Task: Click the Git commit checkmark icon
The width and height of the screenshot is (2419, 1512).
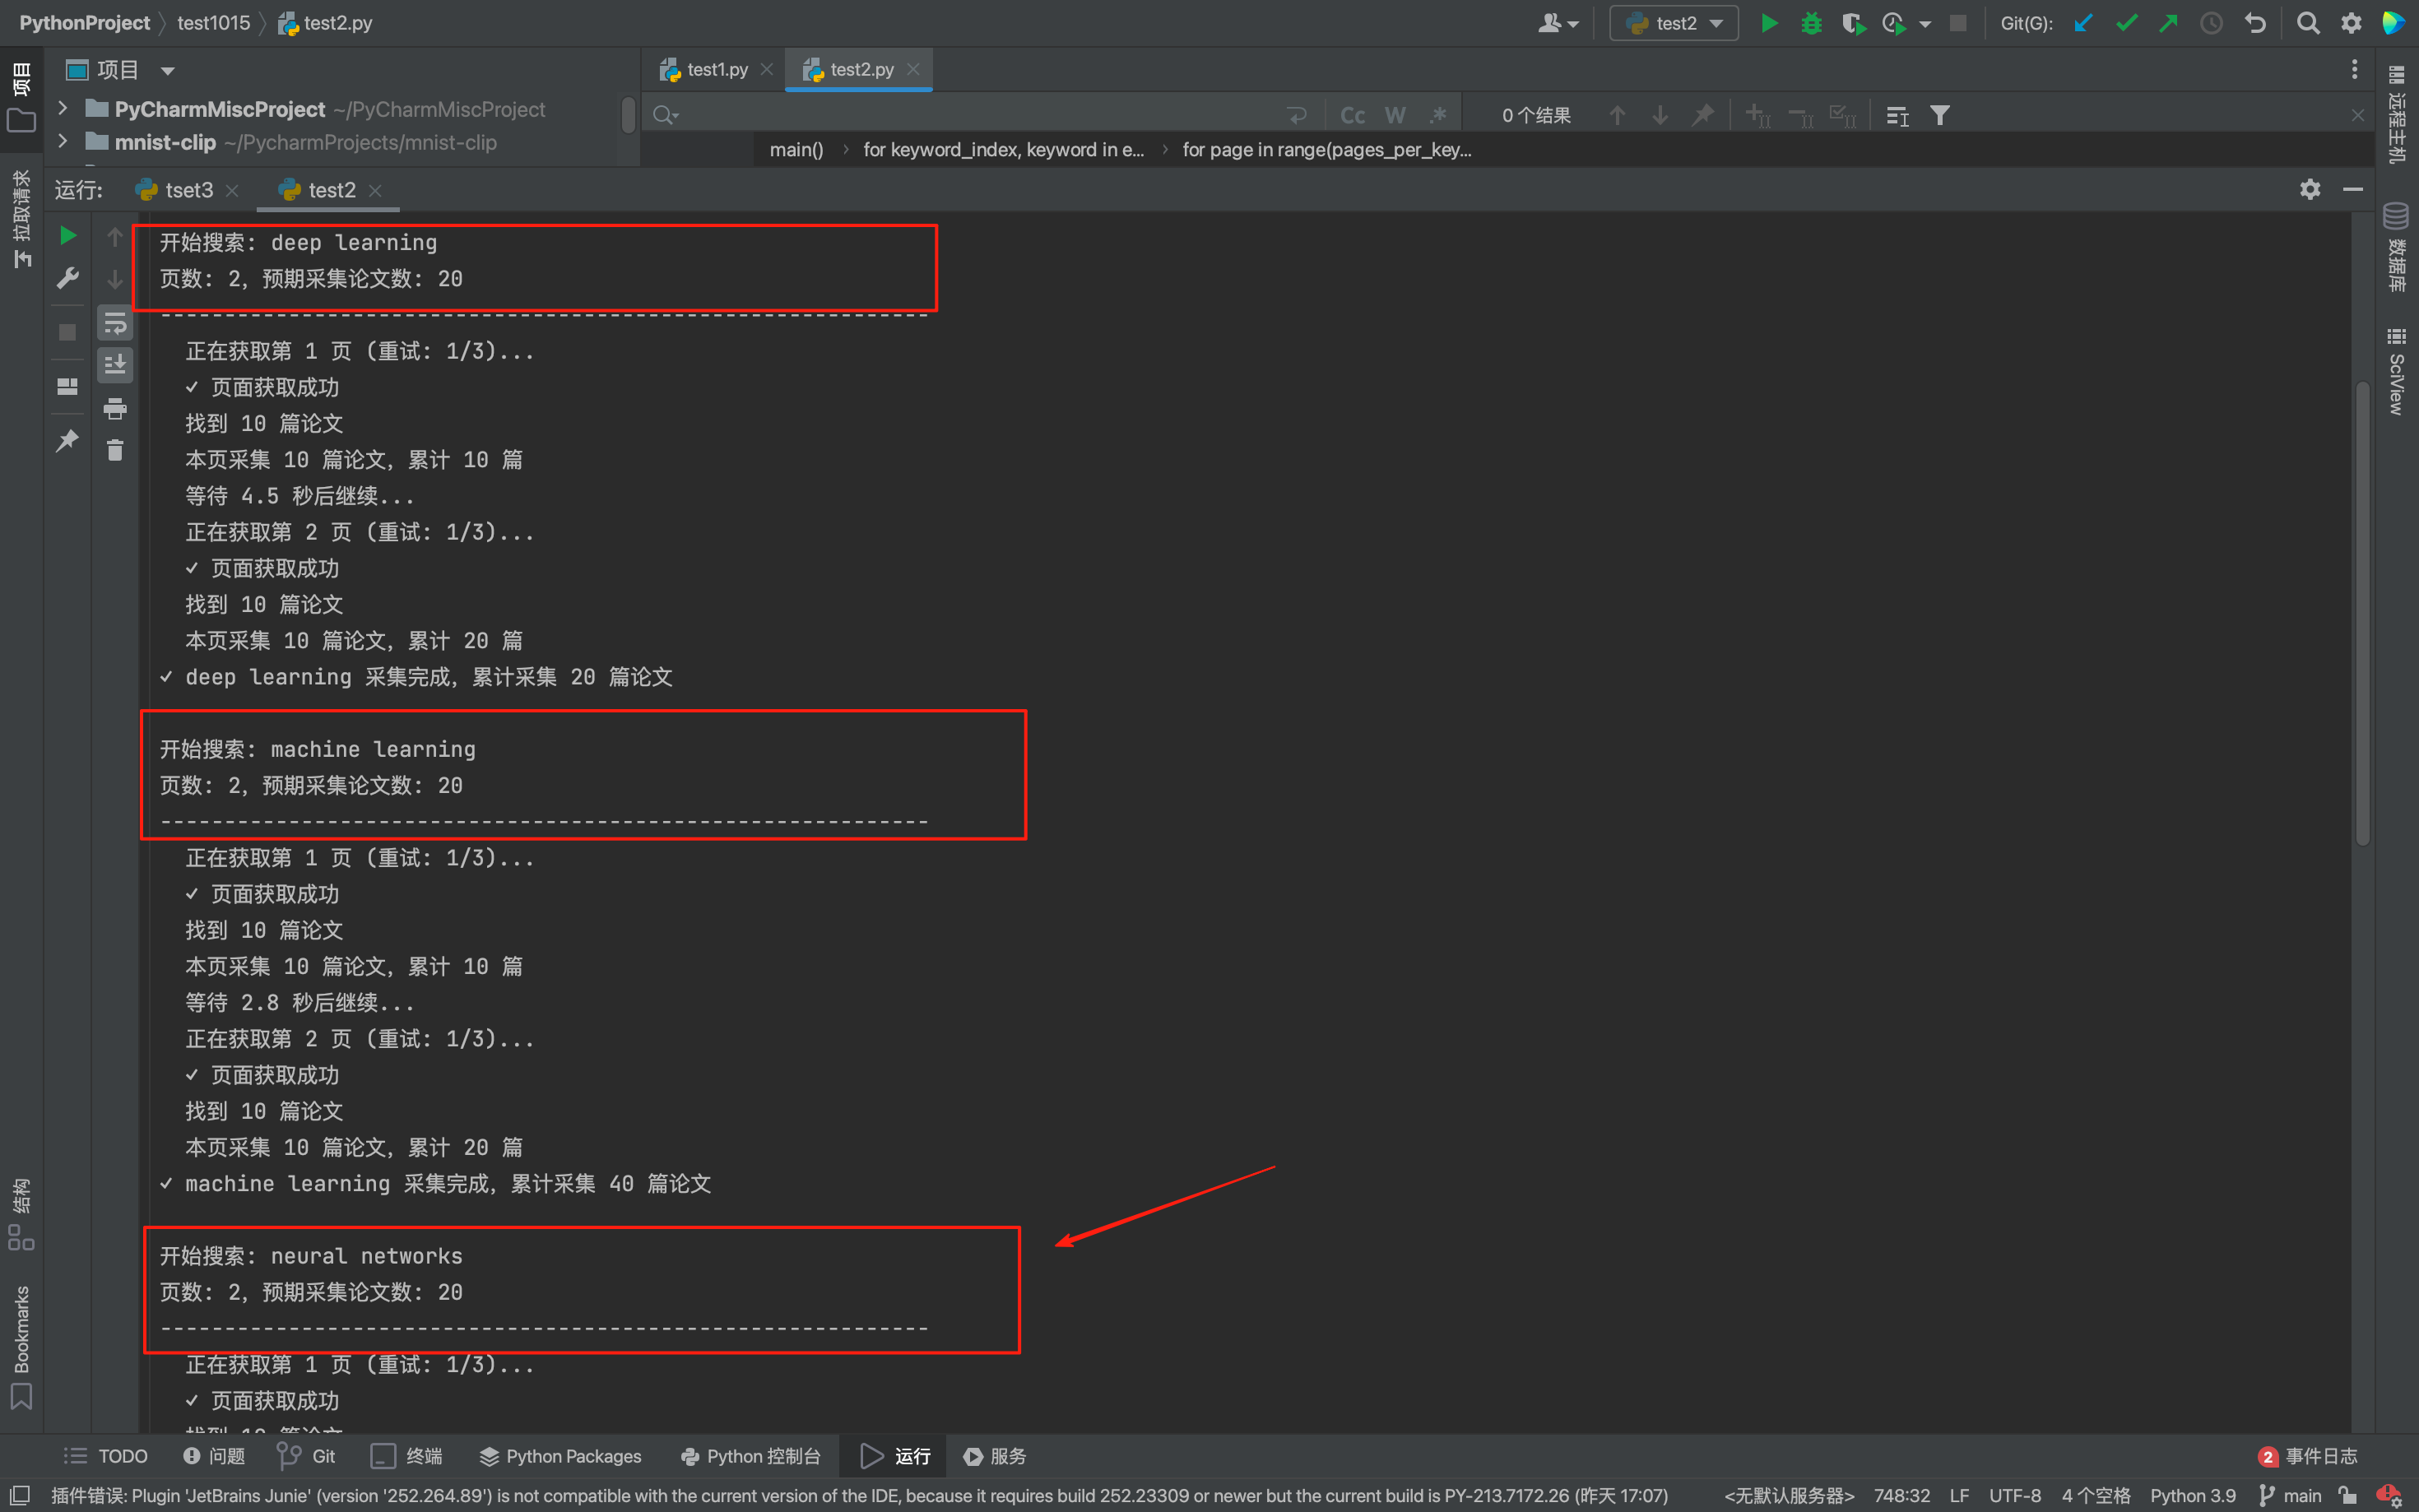Action: click(x=2126, y=23)
